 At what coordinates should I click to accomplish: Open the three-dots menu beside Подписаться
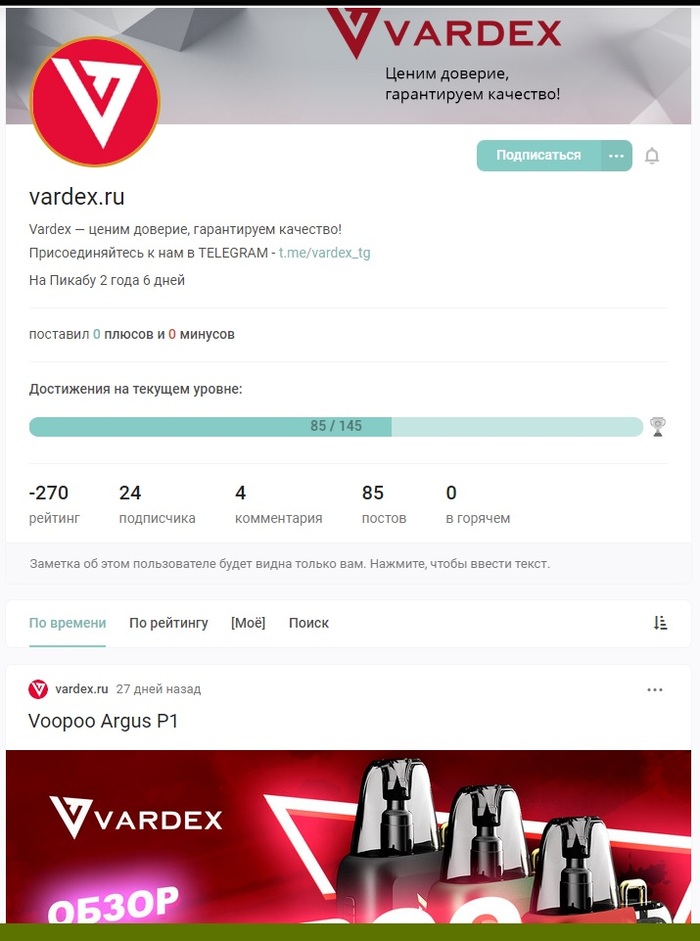(616, 155)
